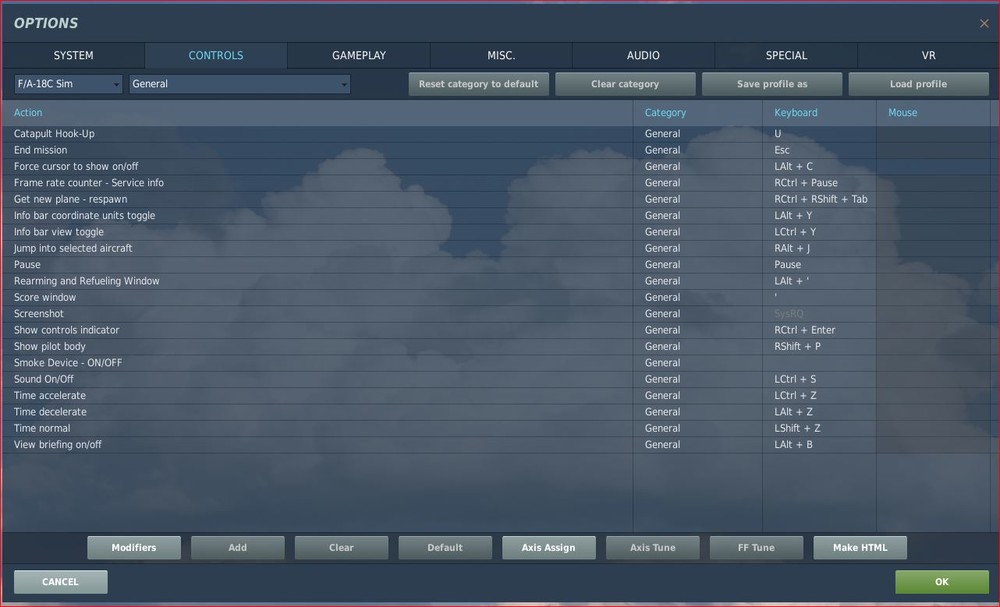This screenshot has width=1000, height=607.
Task: Open the CONTROLS tab
Action: coord(216,55)
